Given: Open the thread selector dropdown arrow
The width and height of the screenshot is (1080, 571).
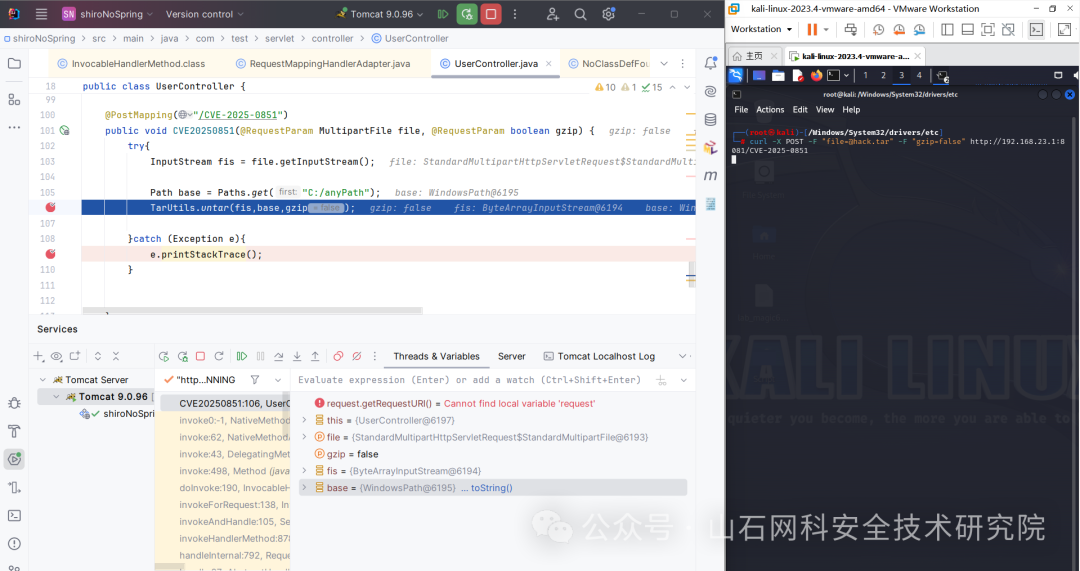Looking at the screenshot, I should point(278,380).
